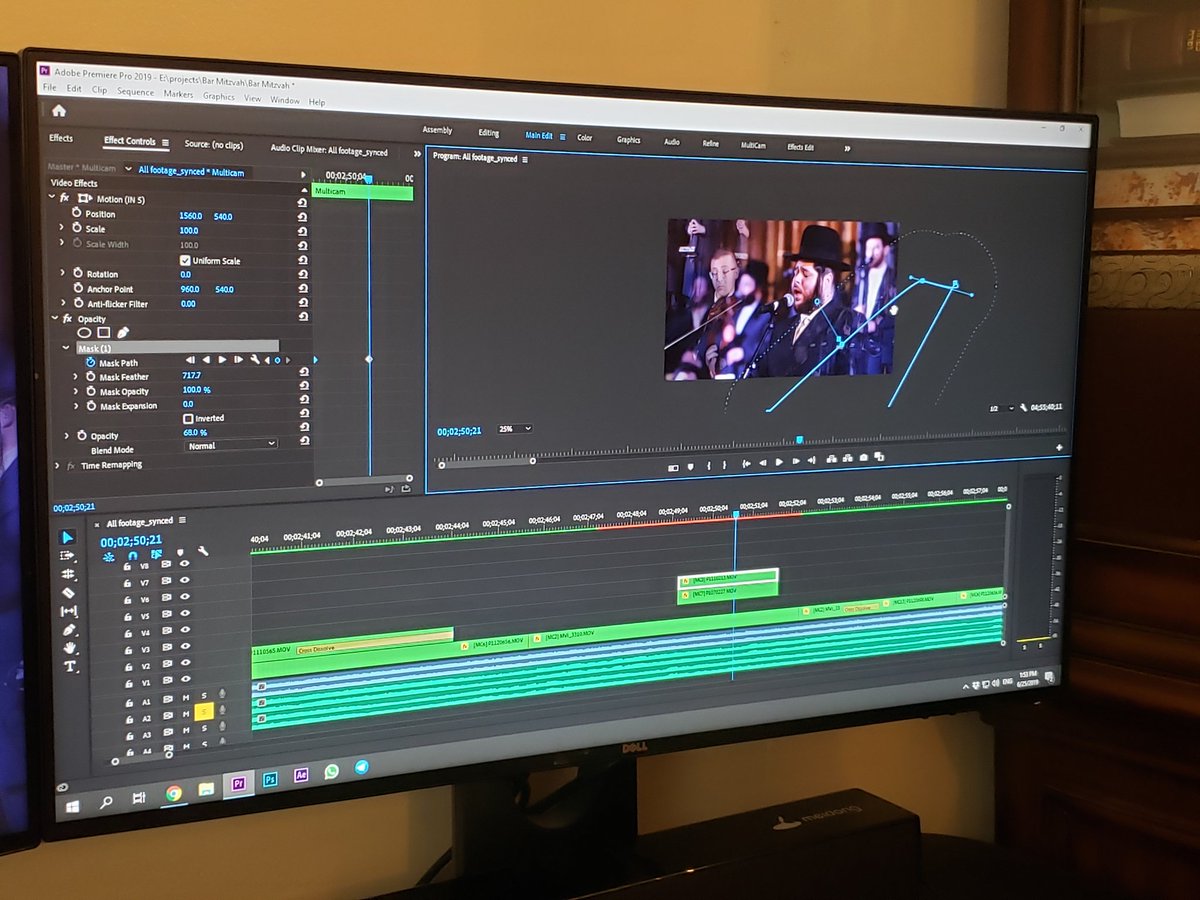Image resolution: width=1200 pixels, height=900 pixels.
Task: Open WhatsApp from the taskbar
Action: [x=331, y=771]
